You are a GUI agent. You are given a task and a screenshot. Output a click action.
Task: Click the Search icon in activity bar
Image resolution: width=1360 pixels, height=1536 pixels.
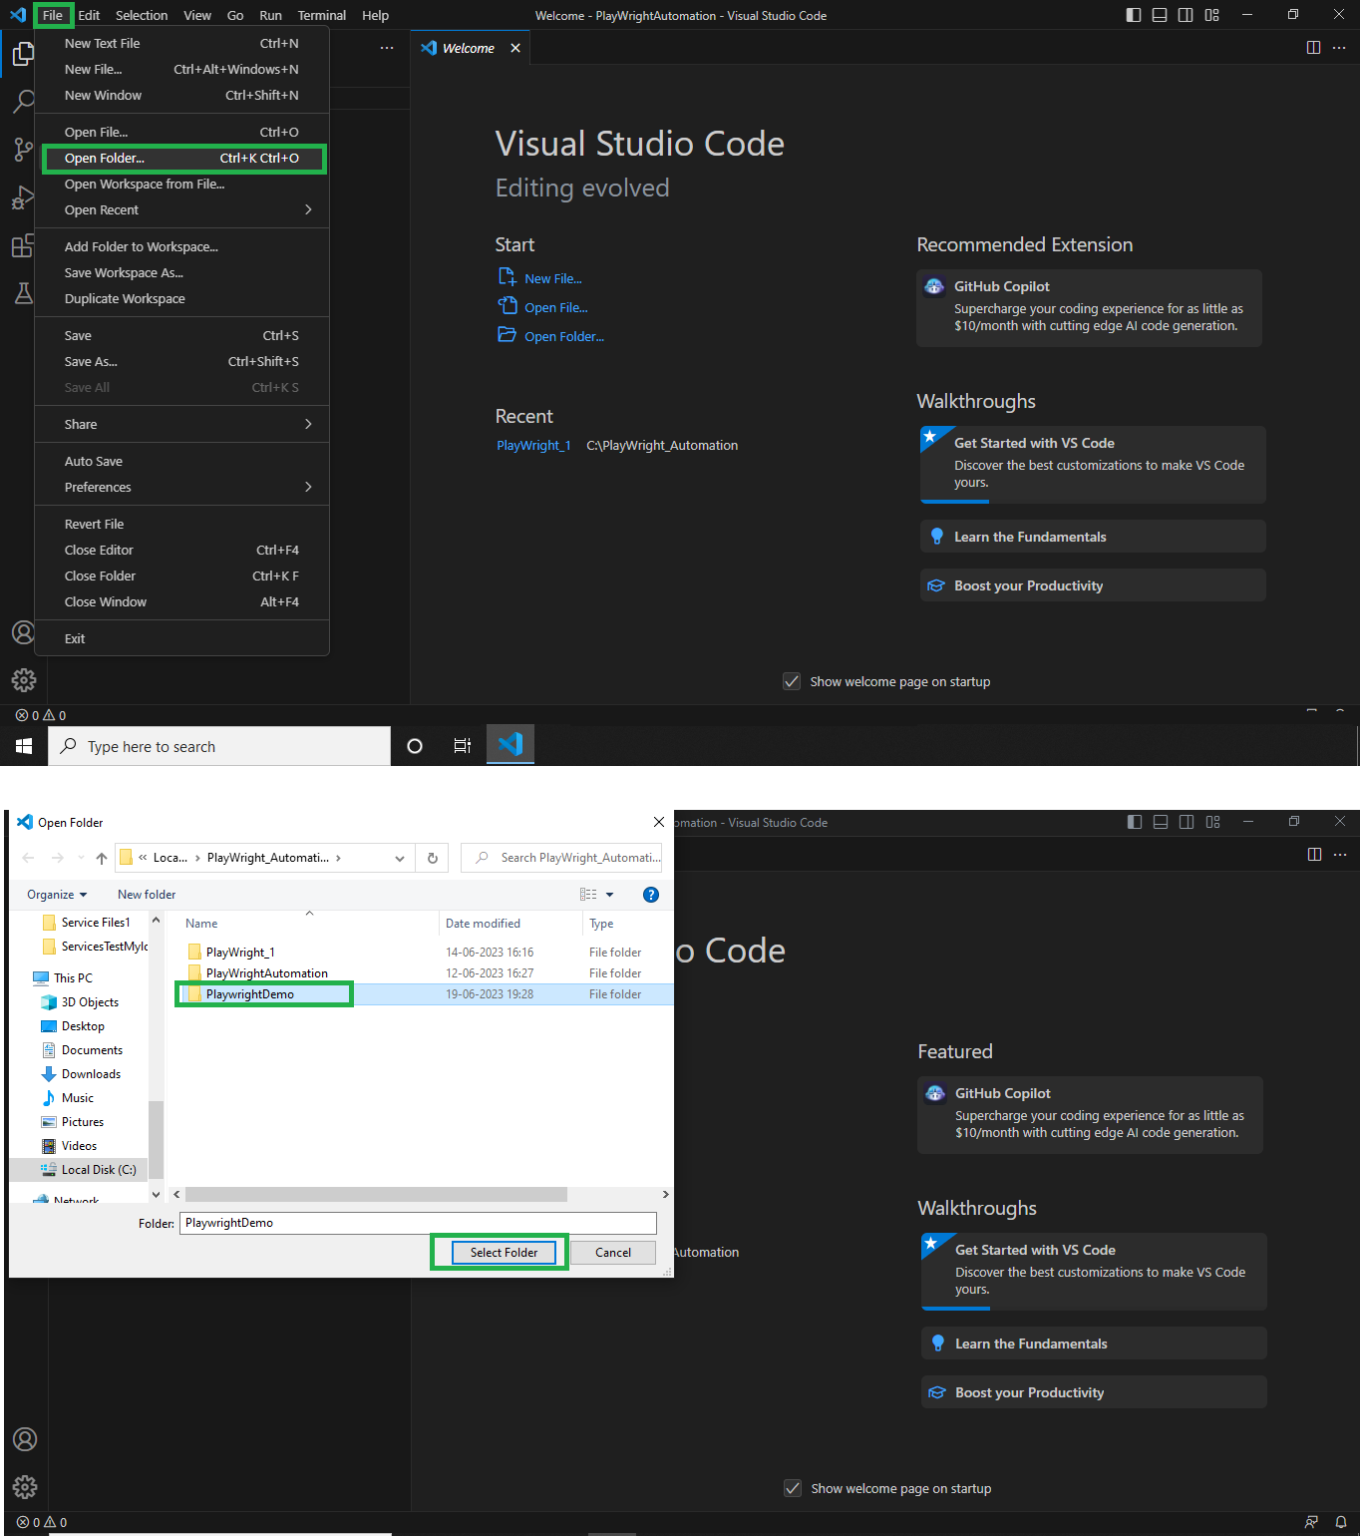click(23, 101)
